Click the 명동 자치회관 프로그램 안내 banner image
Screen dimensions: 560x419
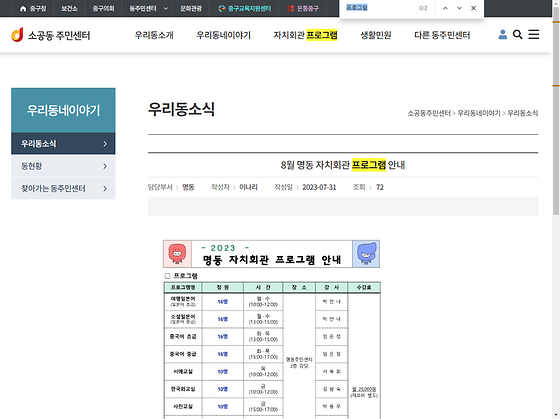coord(272,254)
